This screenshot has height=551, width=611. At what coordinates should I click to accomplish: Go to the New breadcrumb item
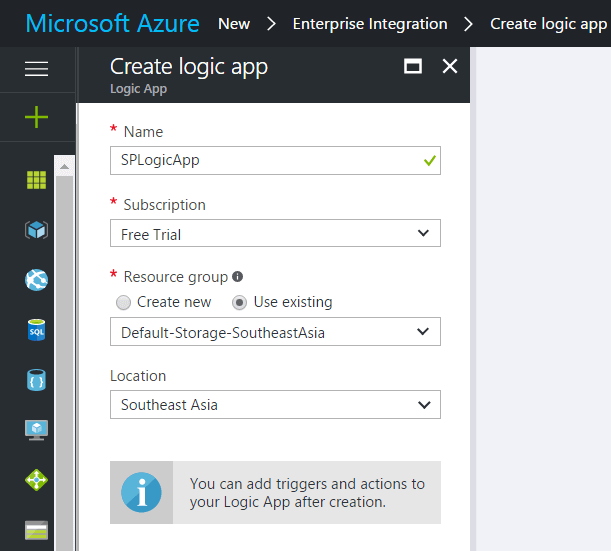coord(234,24)
